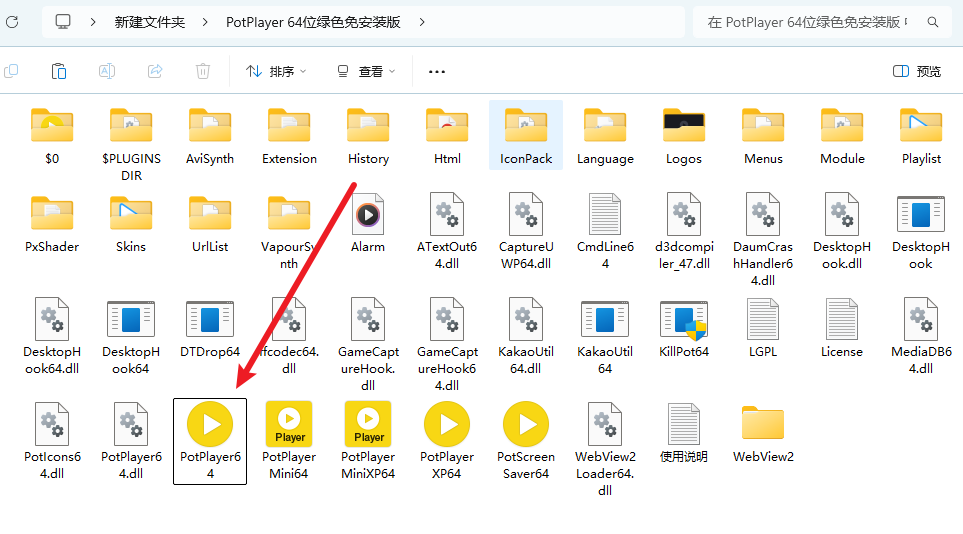Select the d3dcompiler_47.dll file
This screenshot has width=963, height=534.
tap(684, 233)
